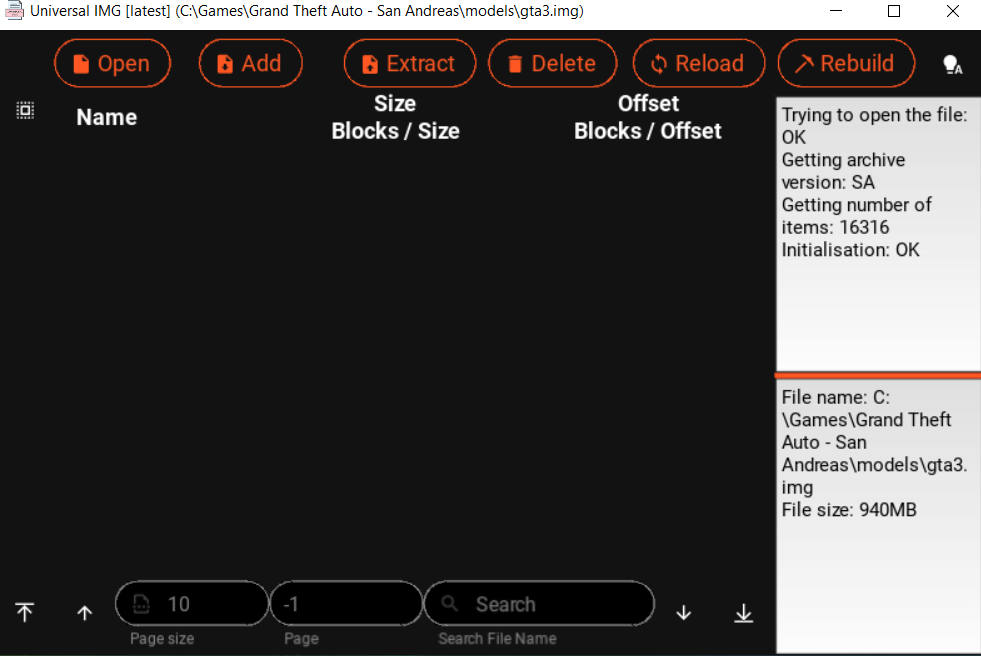Viewport: 981px width, 656px height.
Task: Click the Page size field showing 10
Action: [x=192, y=603]
